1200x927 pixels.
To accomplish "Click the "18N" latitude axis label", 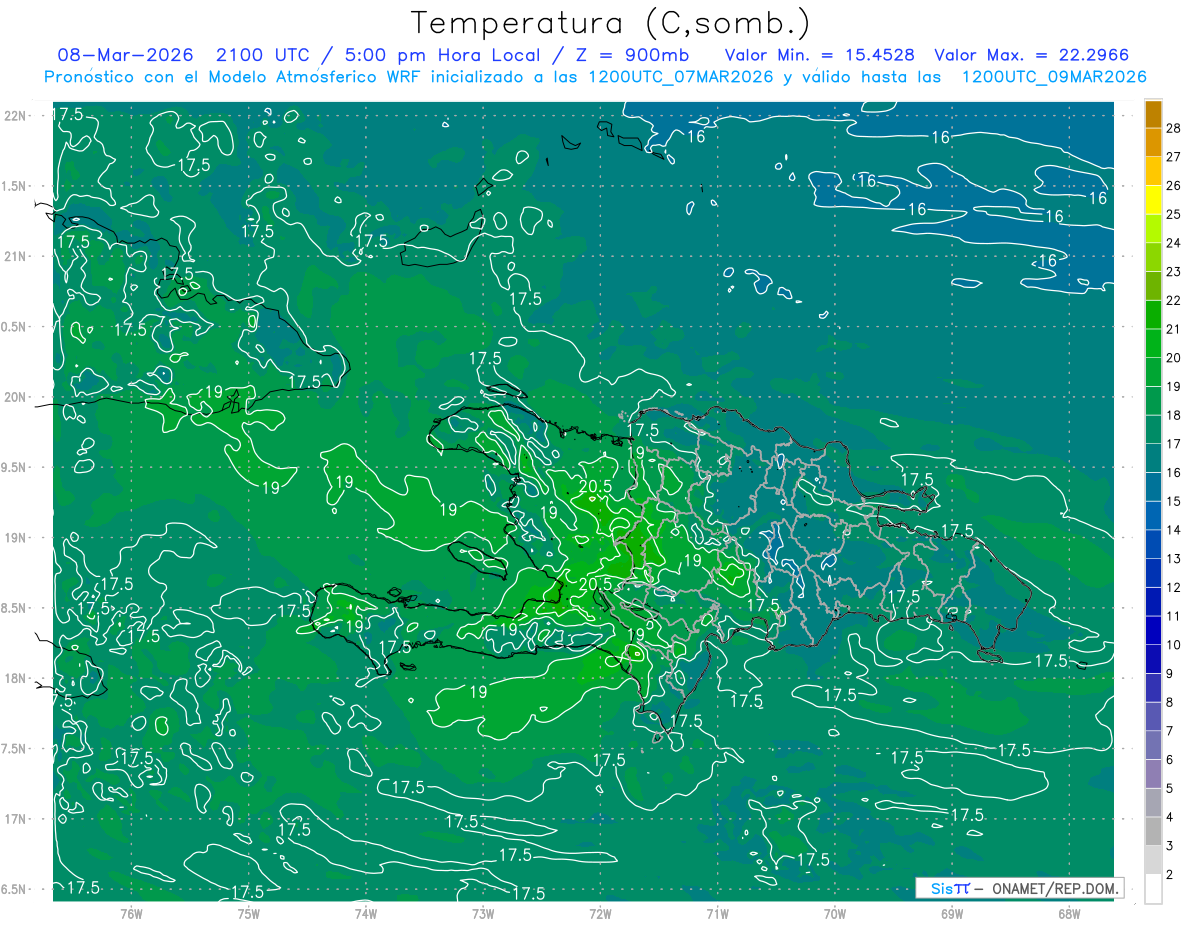I will (15, 679).
